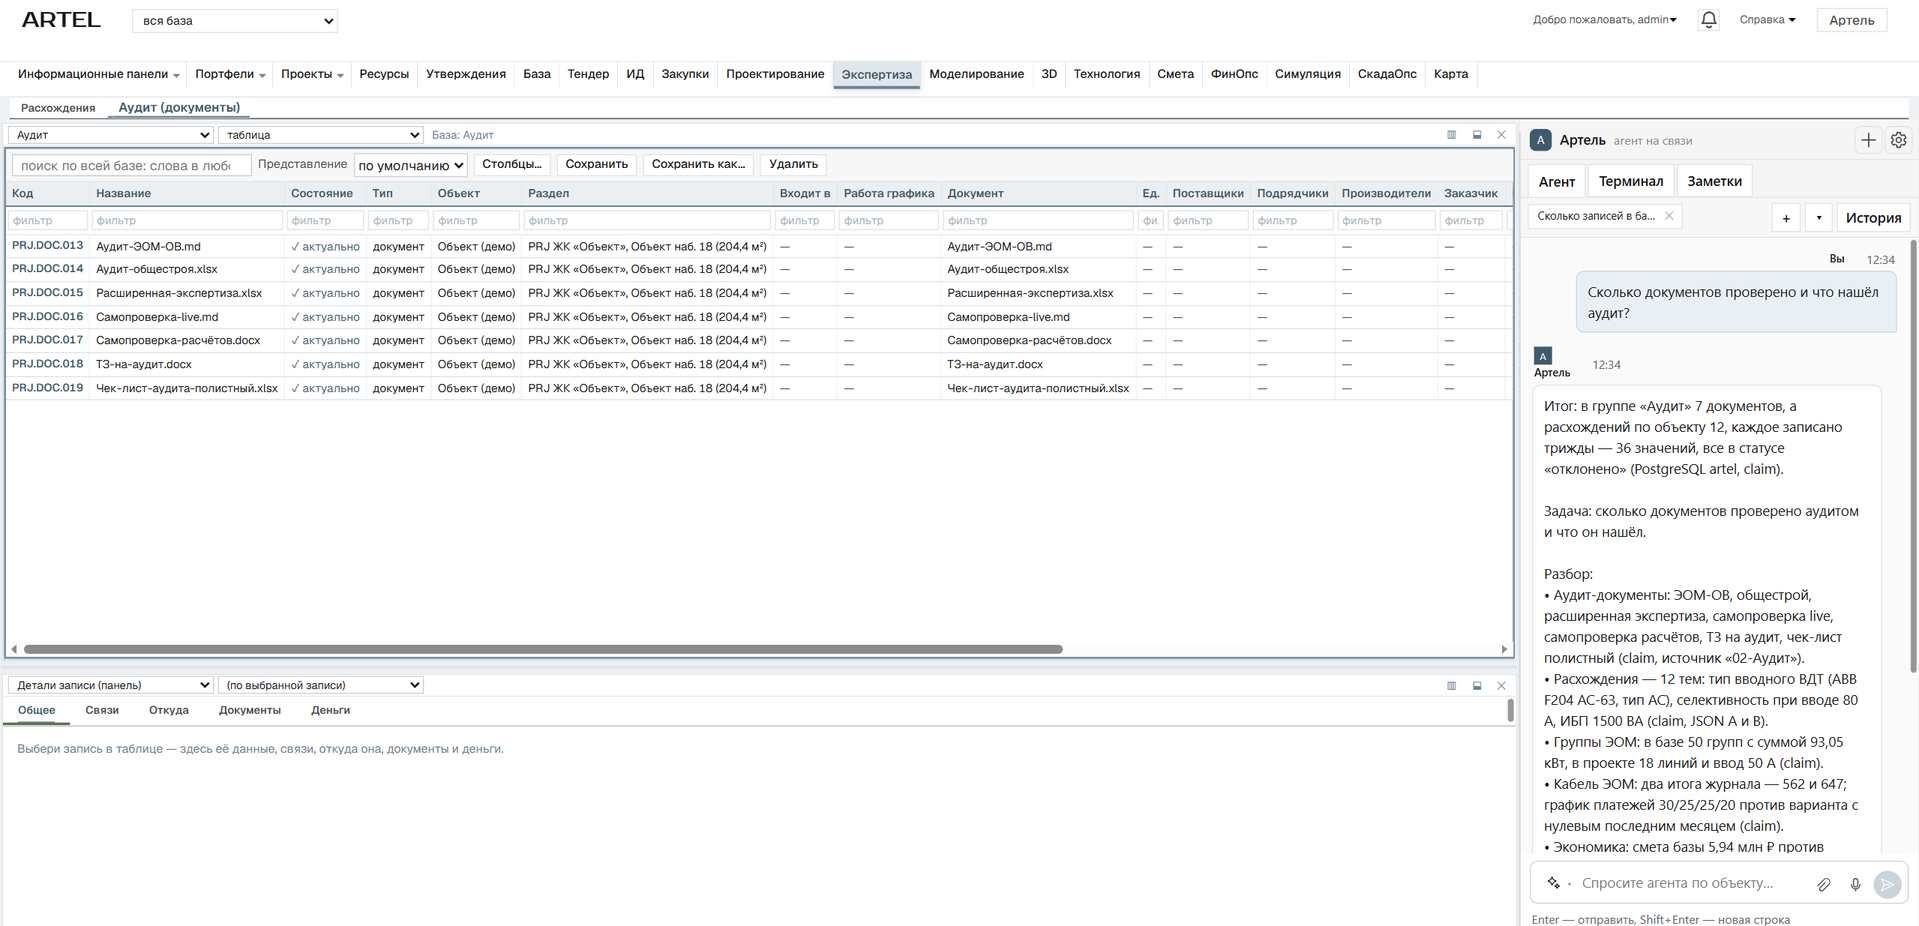Click the Столбцы... button
1919x926 pixels.
click(512, 164)
